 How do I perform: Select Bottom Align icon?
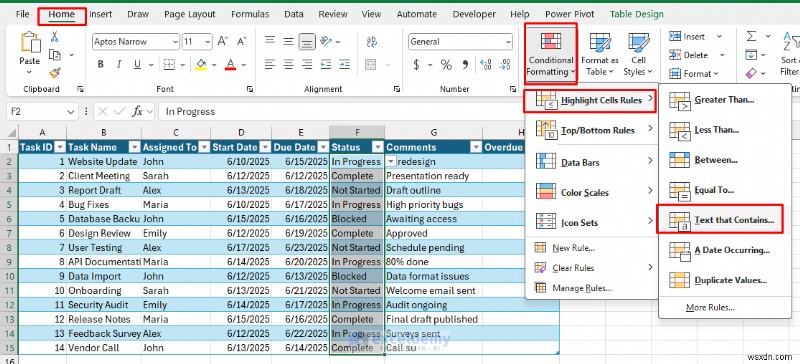307,41
